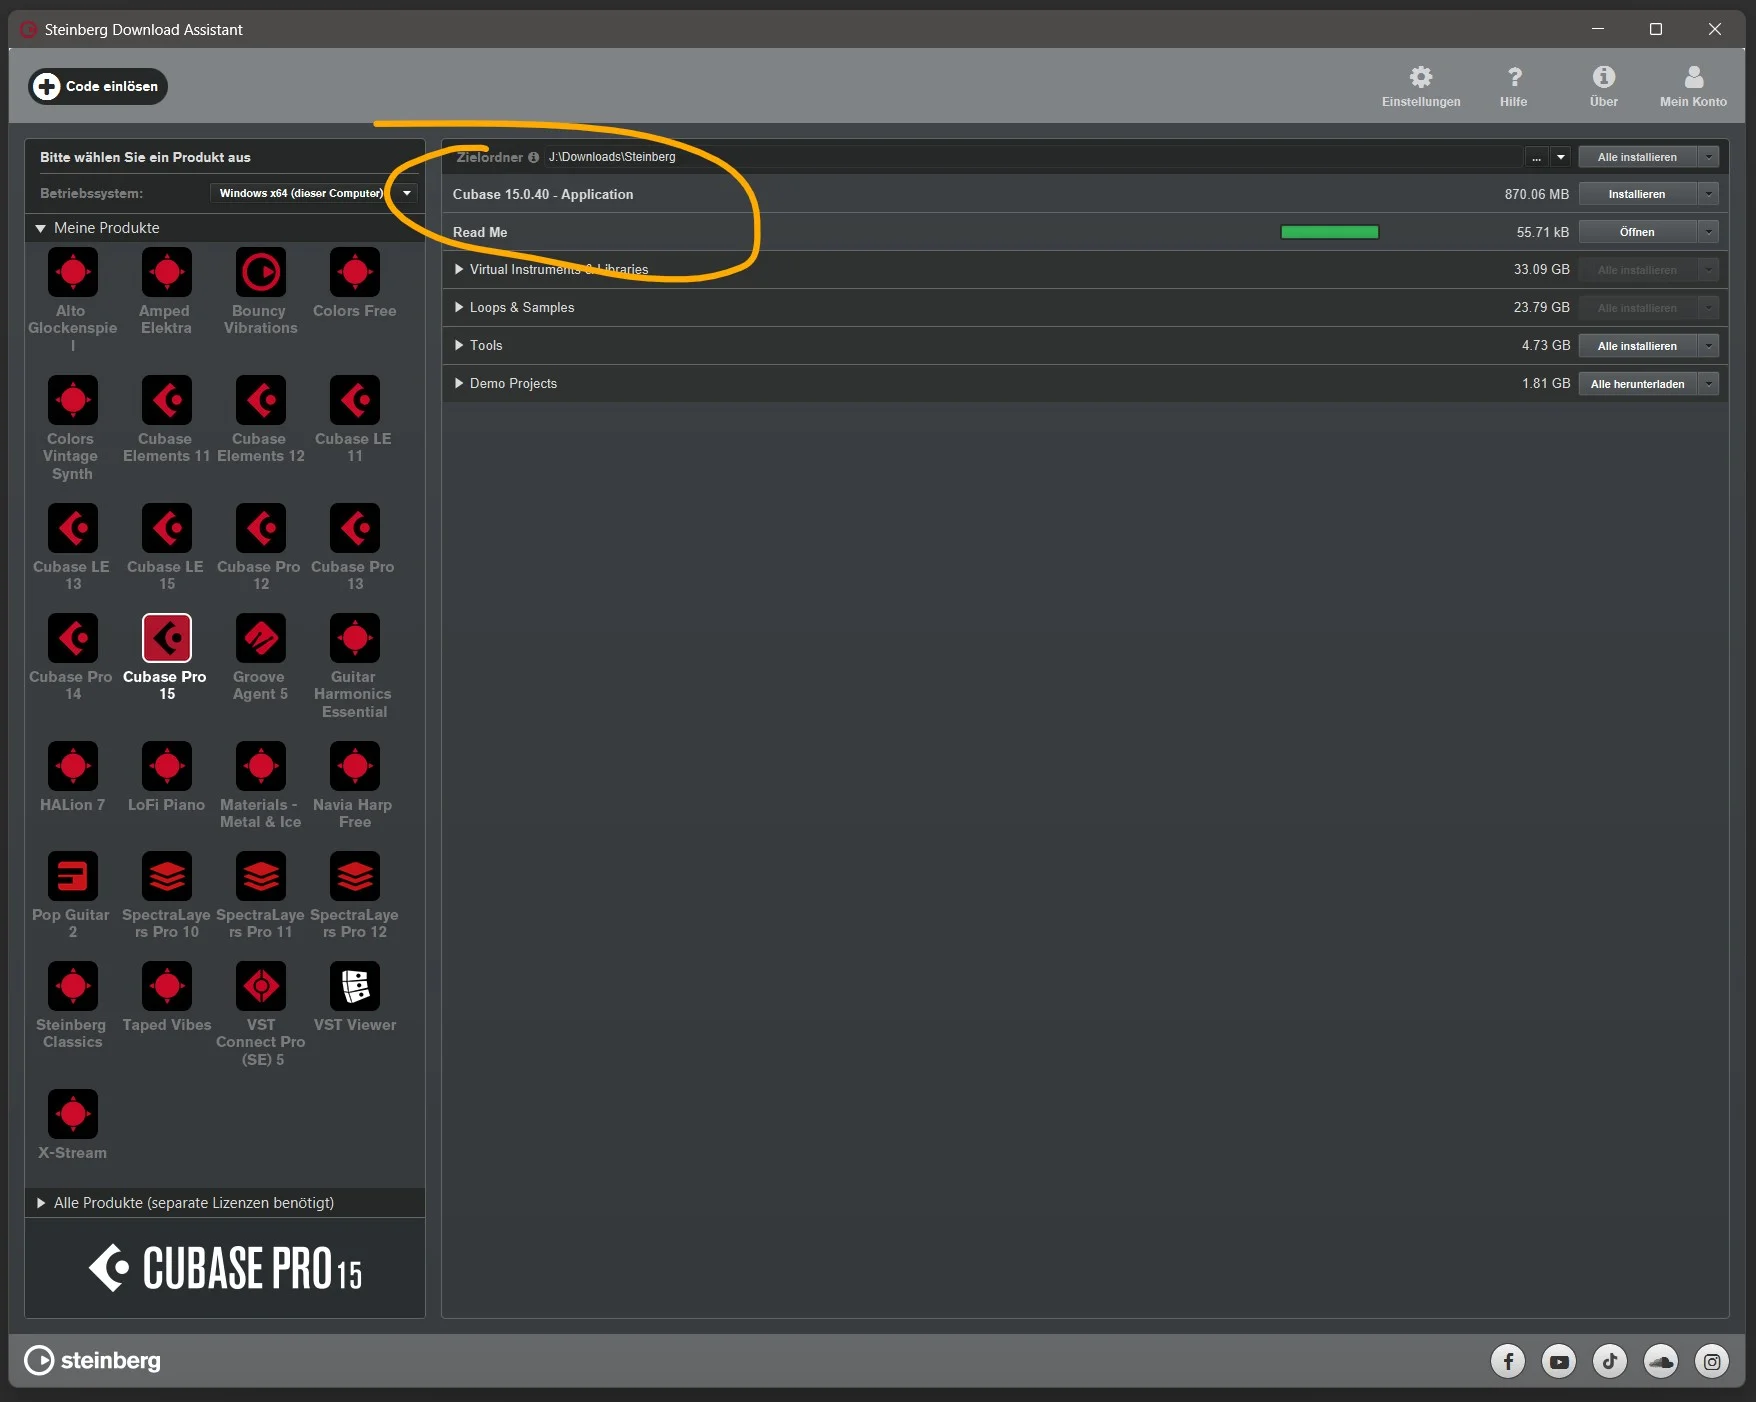This screenshot has height=1402, width=1756.
Task: Select the Alto Glockenspiel product icon
Action: click(x=73, y=272)
